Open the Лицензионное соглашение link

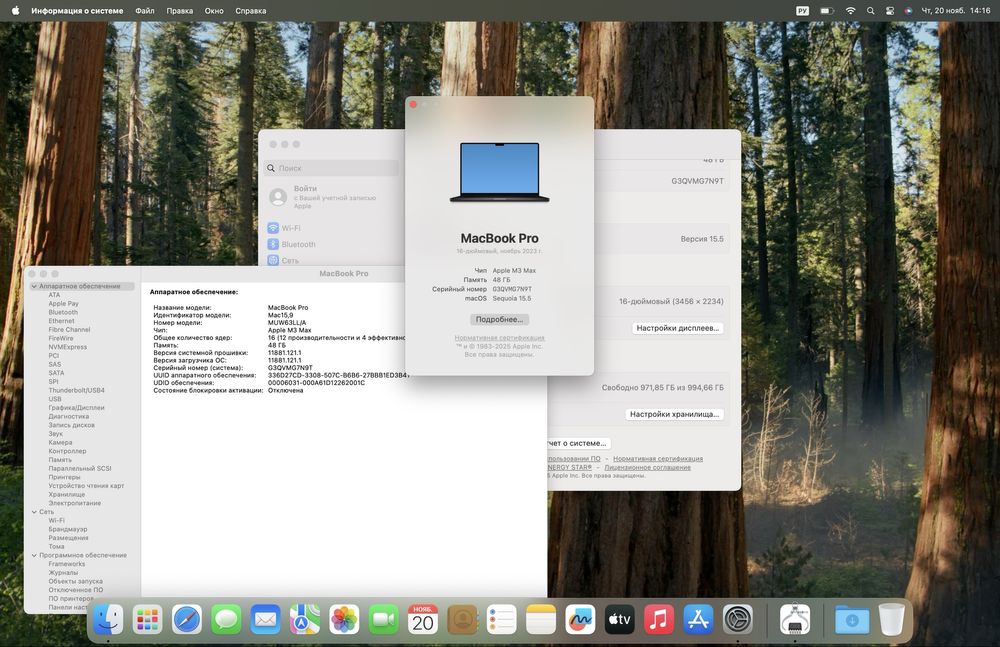[647, 467]
